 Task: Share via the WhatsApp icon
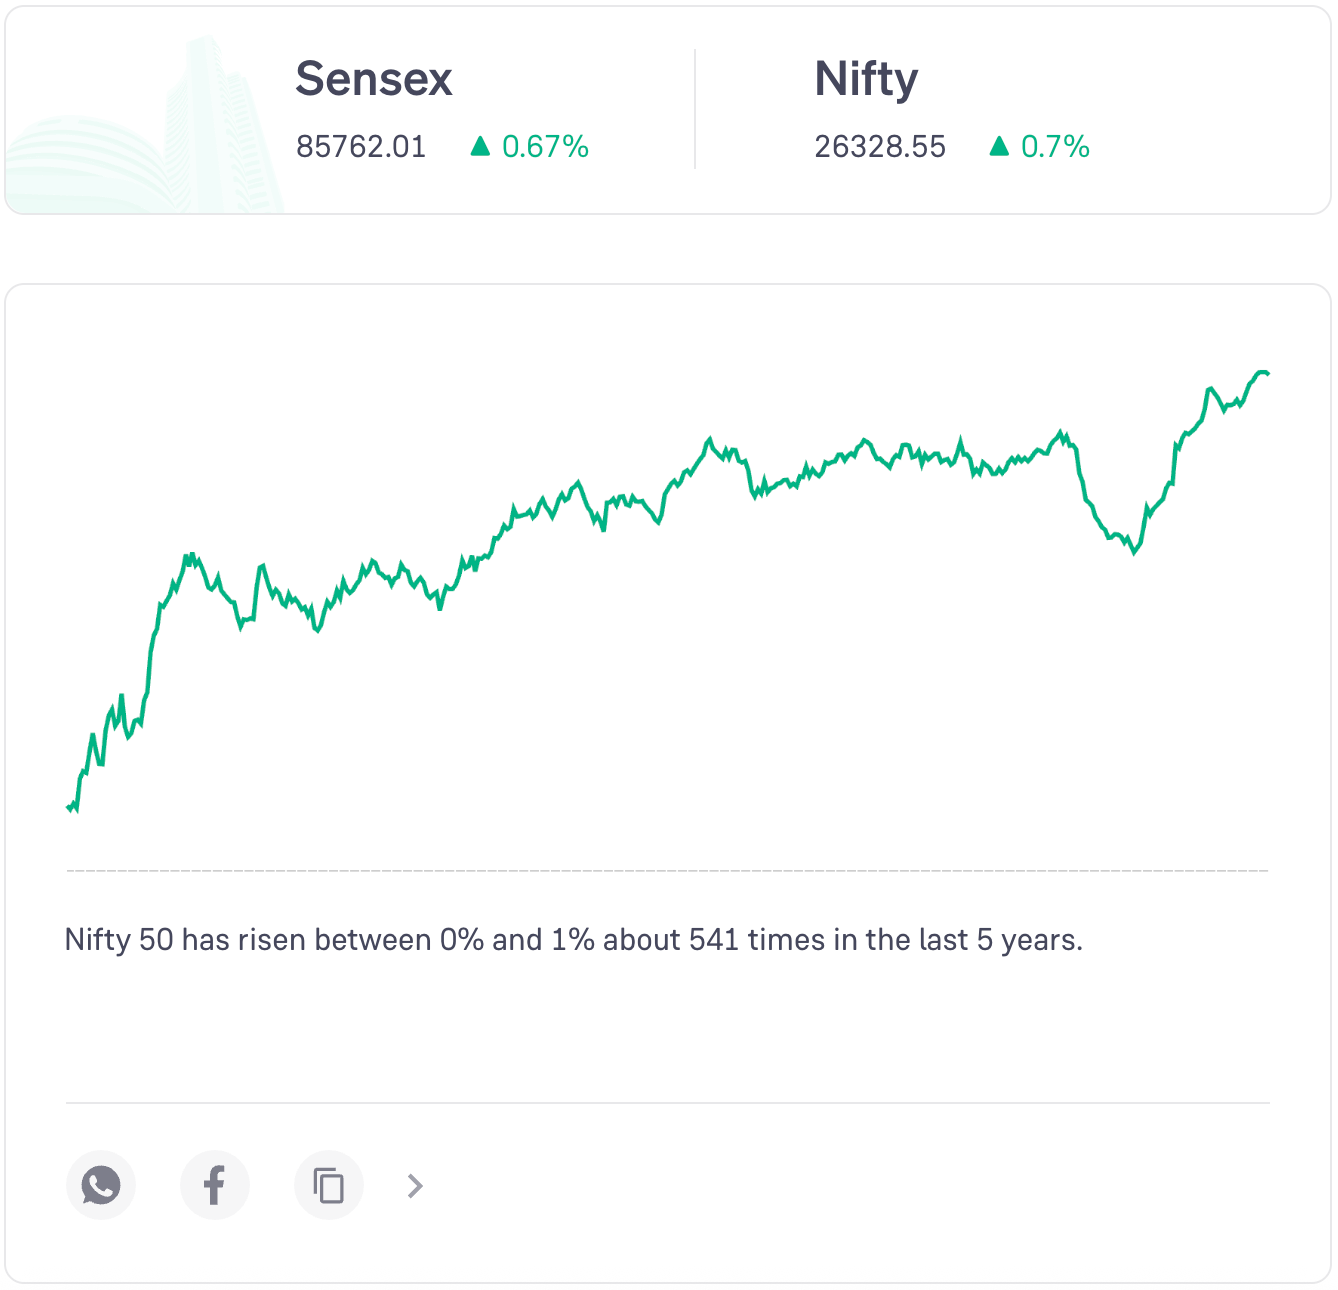tap(101, 1185)
